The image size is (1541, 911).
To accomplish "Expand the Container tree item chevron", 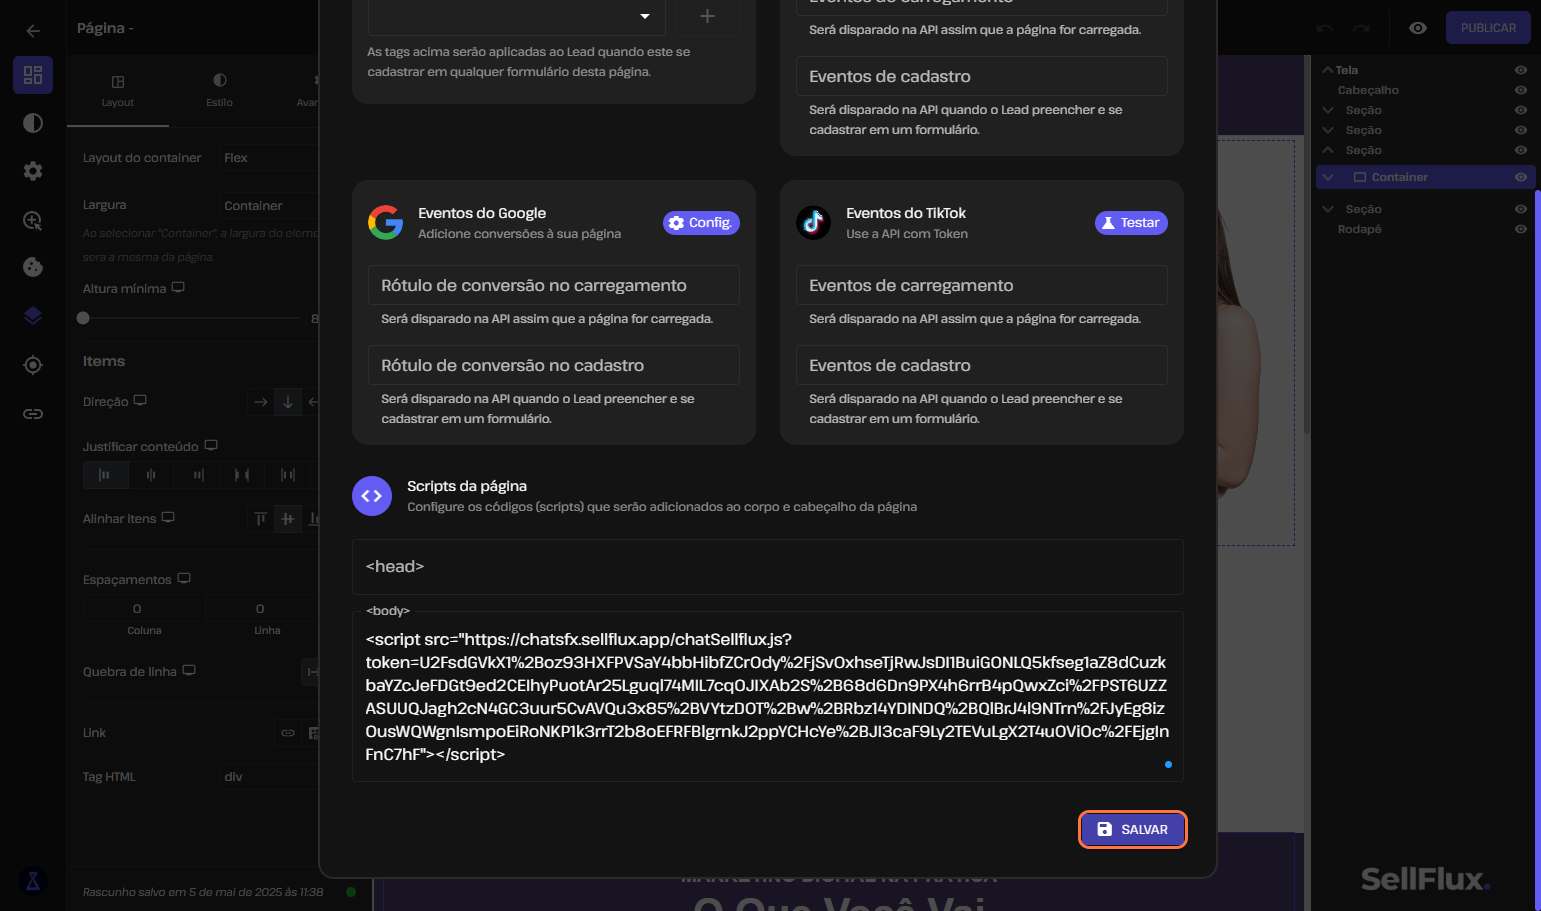I will click(1328, 177).
